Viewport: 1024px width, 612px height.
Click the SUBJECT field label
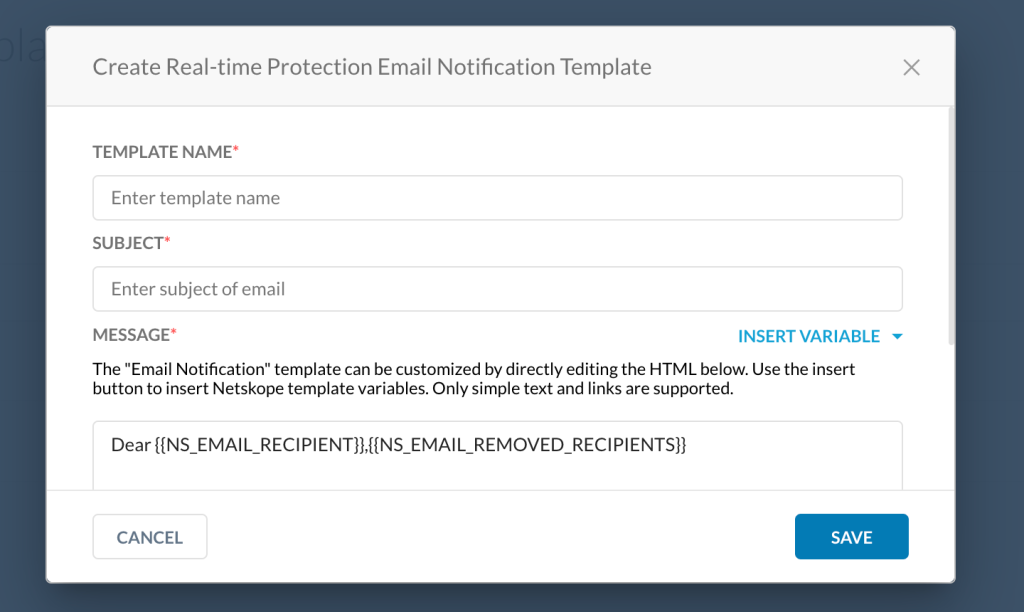coord(128,243)
